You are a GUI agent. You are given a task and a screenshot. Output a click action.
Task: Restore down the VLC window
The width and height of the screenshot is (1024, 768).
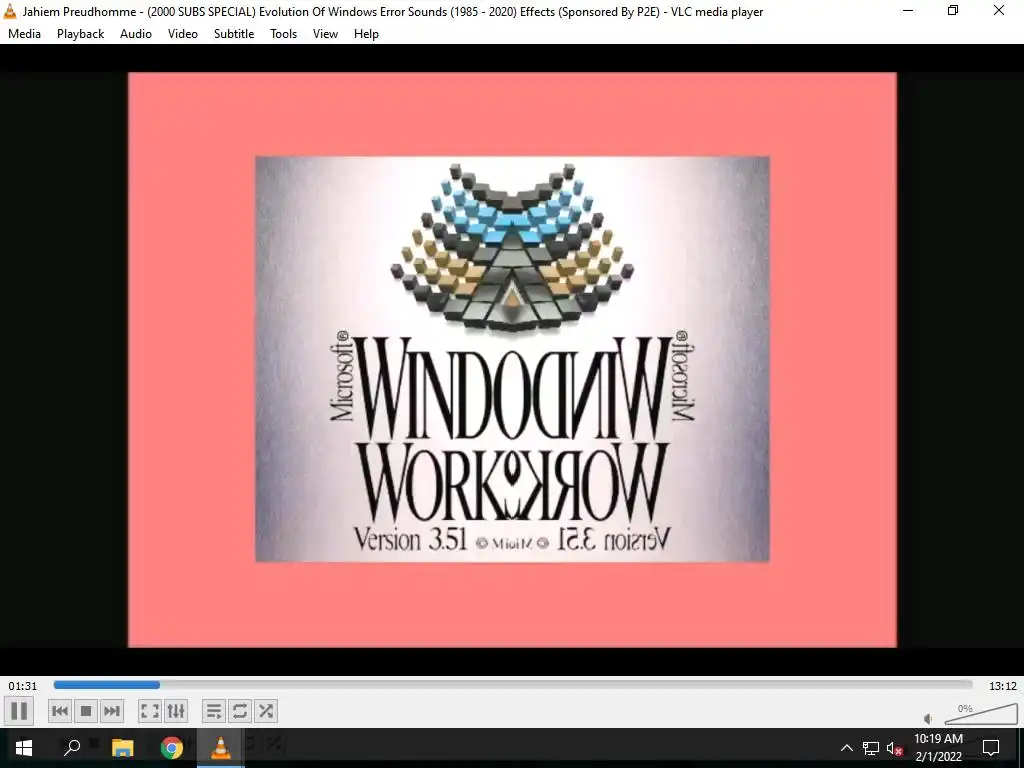(x=953, y=11)
